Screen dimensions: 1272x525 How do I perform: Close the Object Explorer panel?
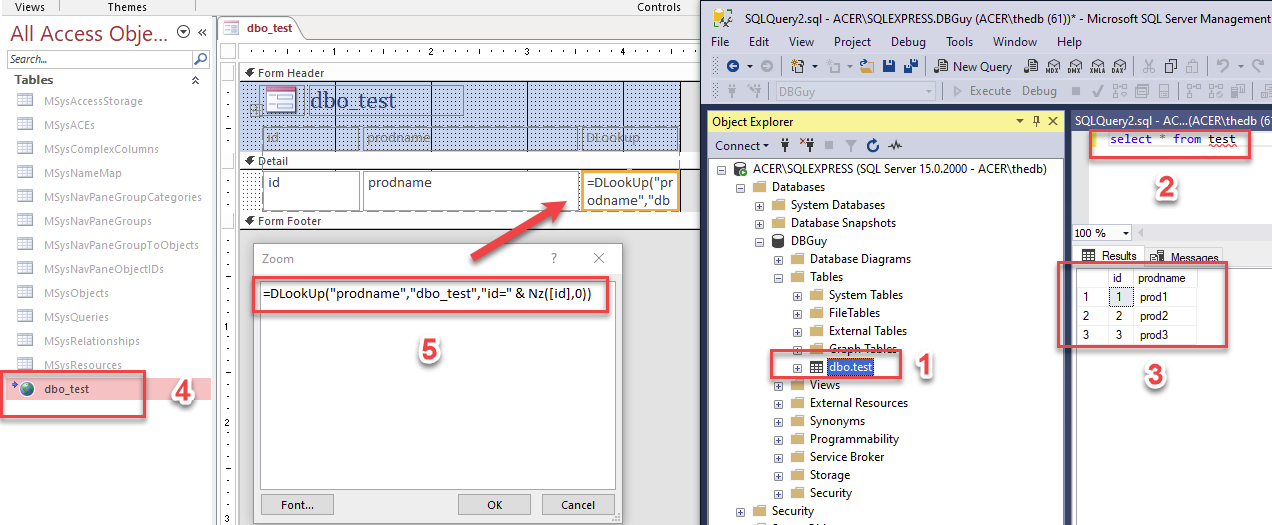click(1052, 121)
